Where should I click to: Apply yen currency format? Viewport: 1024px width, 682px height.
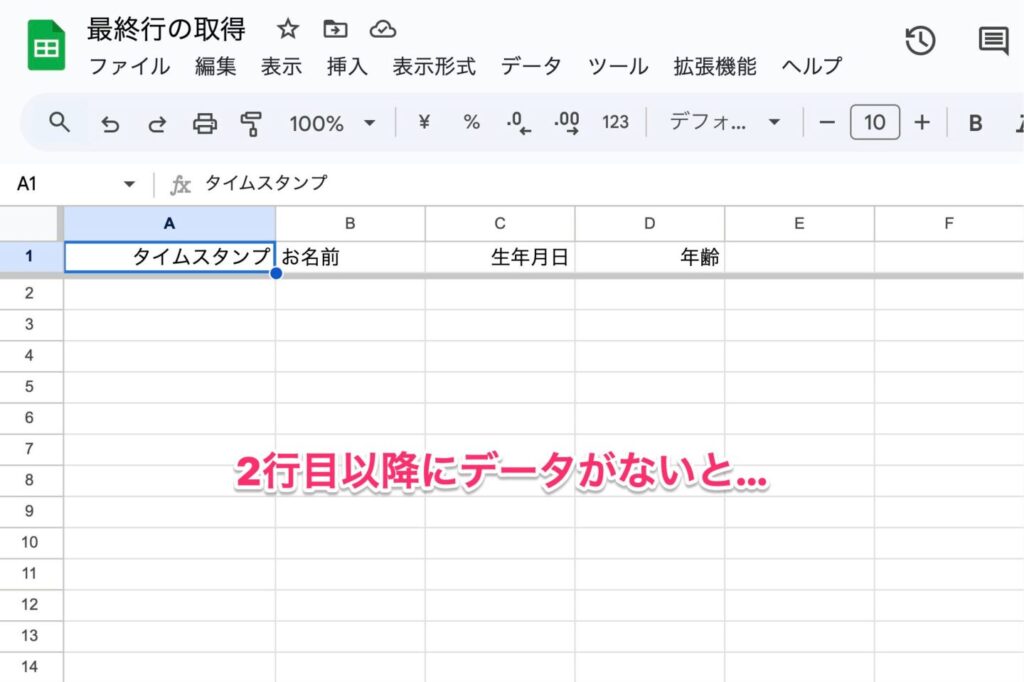[x=424, y=122]
